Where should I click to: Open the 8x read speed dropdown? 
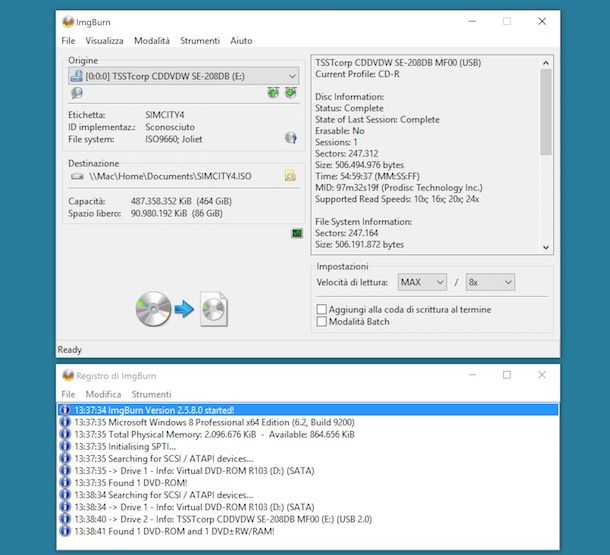[490, 282]
